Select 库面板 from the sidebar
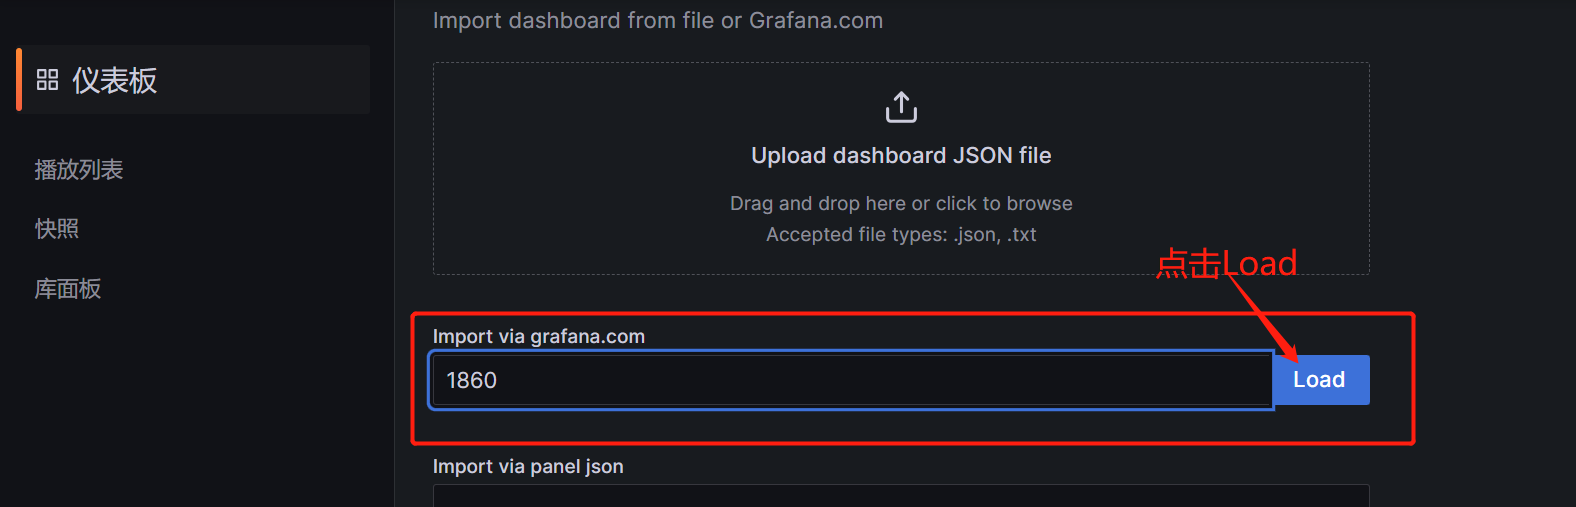 coord(68,289)
